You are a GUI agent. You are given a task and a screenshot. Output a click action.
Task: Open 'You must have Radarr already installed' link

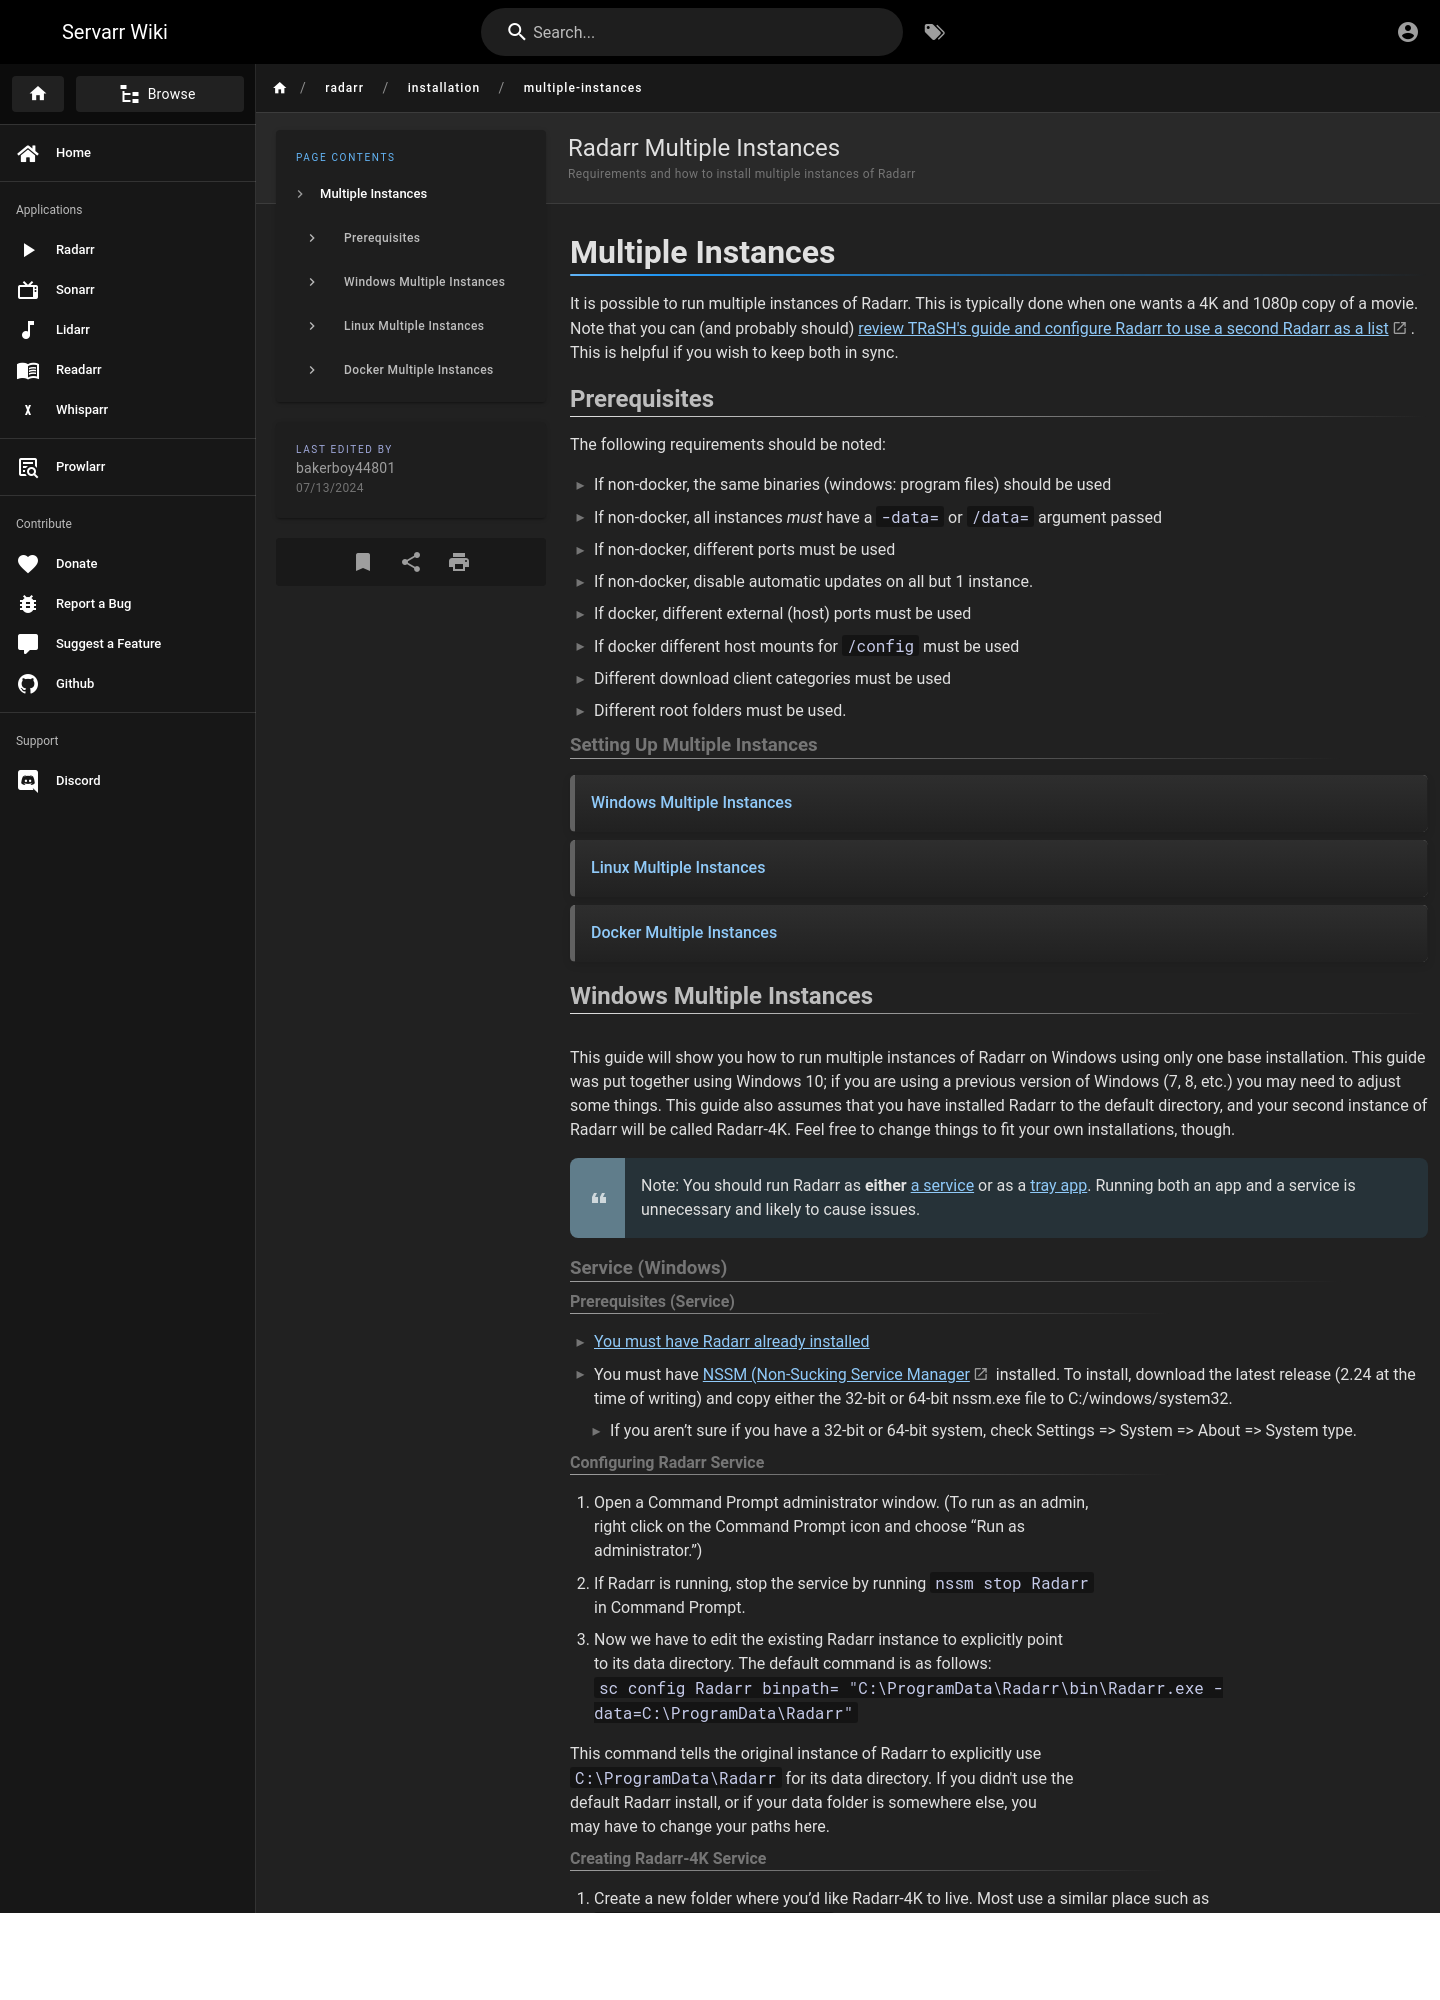[x=731, y=1342]
